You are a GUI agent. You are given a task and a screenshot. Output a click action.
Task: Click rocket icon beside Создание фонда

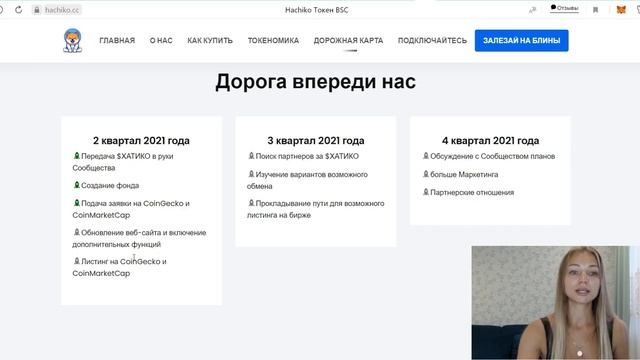pos(76,185)
